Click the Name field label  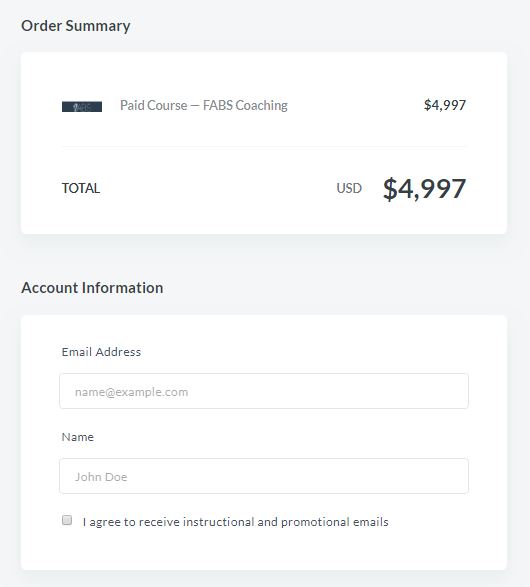coord(77,437)
